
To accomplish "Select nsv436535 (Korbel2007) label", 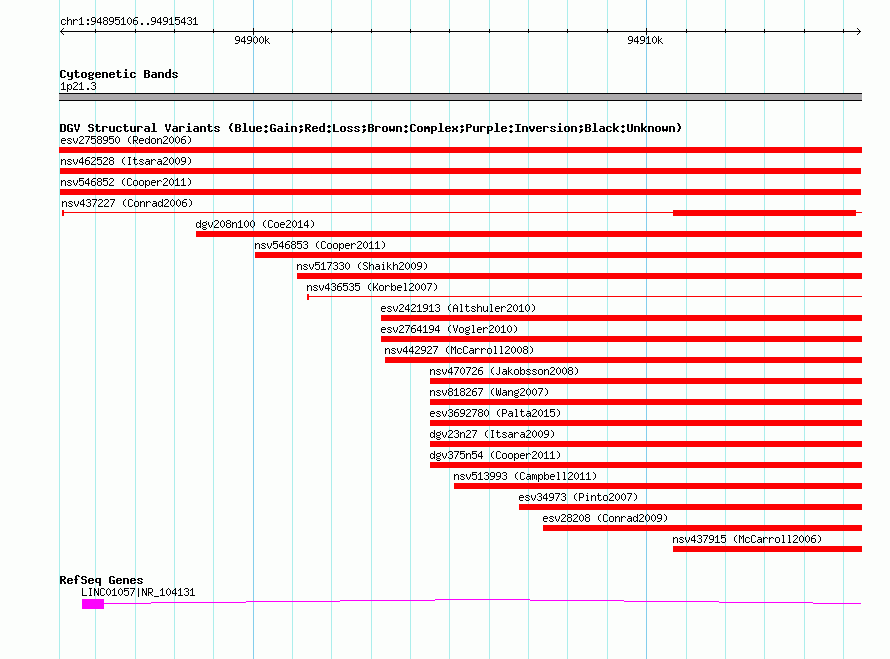I will tap(372, 287).
